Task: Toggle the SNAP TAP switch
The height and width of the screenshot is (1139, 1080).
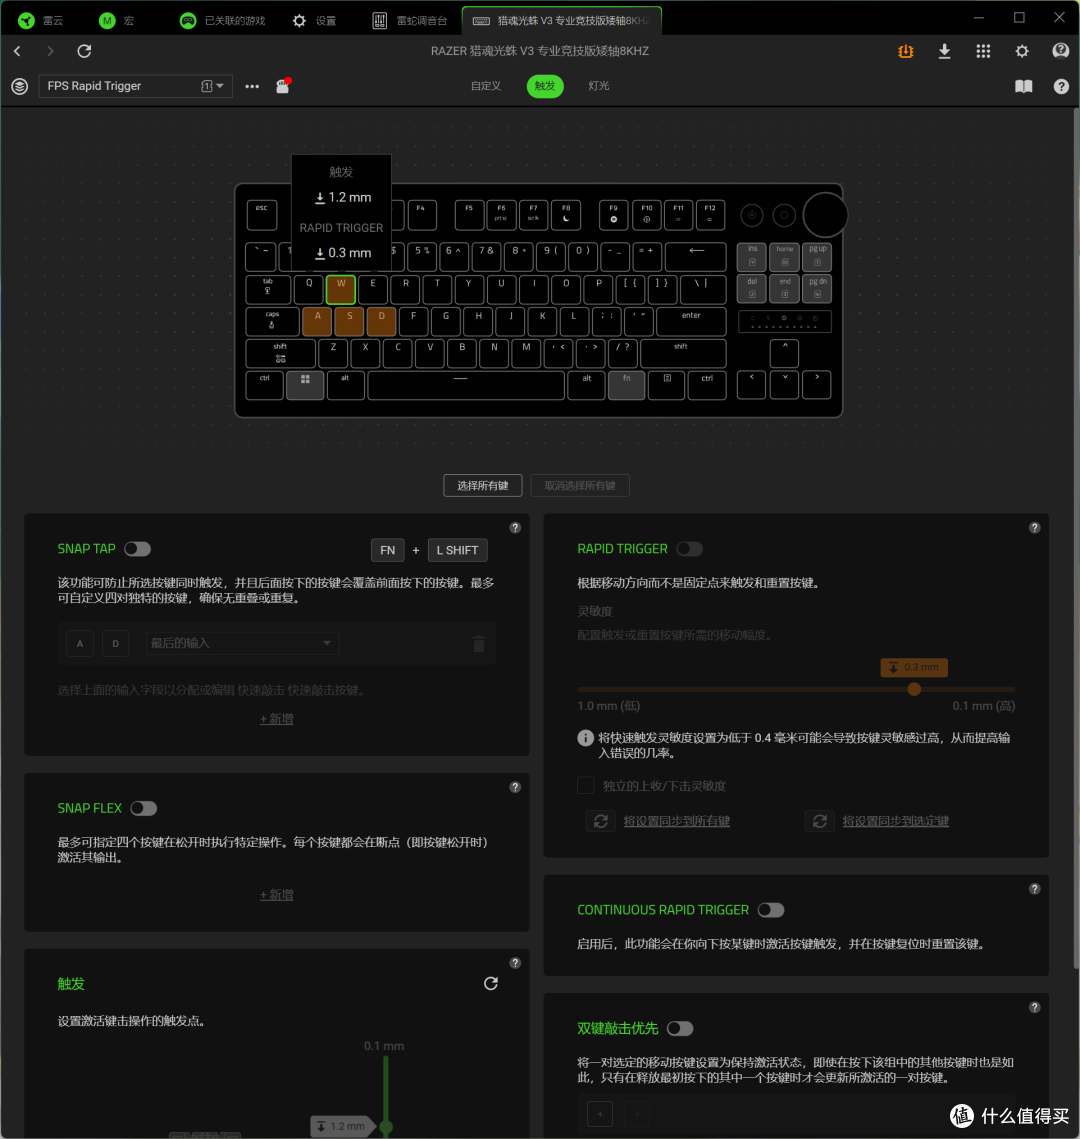Action: [137, 548]
